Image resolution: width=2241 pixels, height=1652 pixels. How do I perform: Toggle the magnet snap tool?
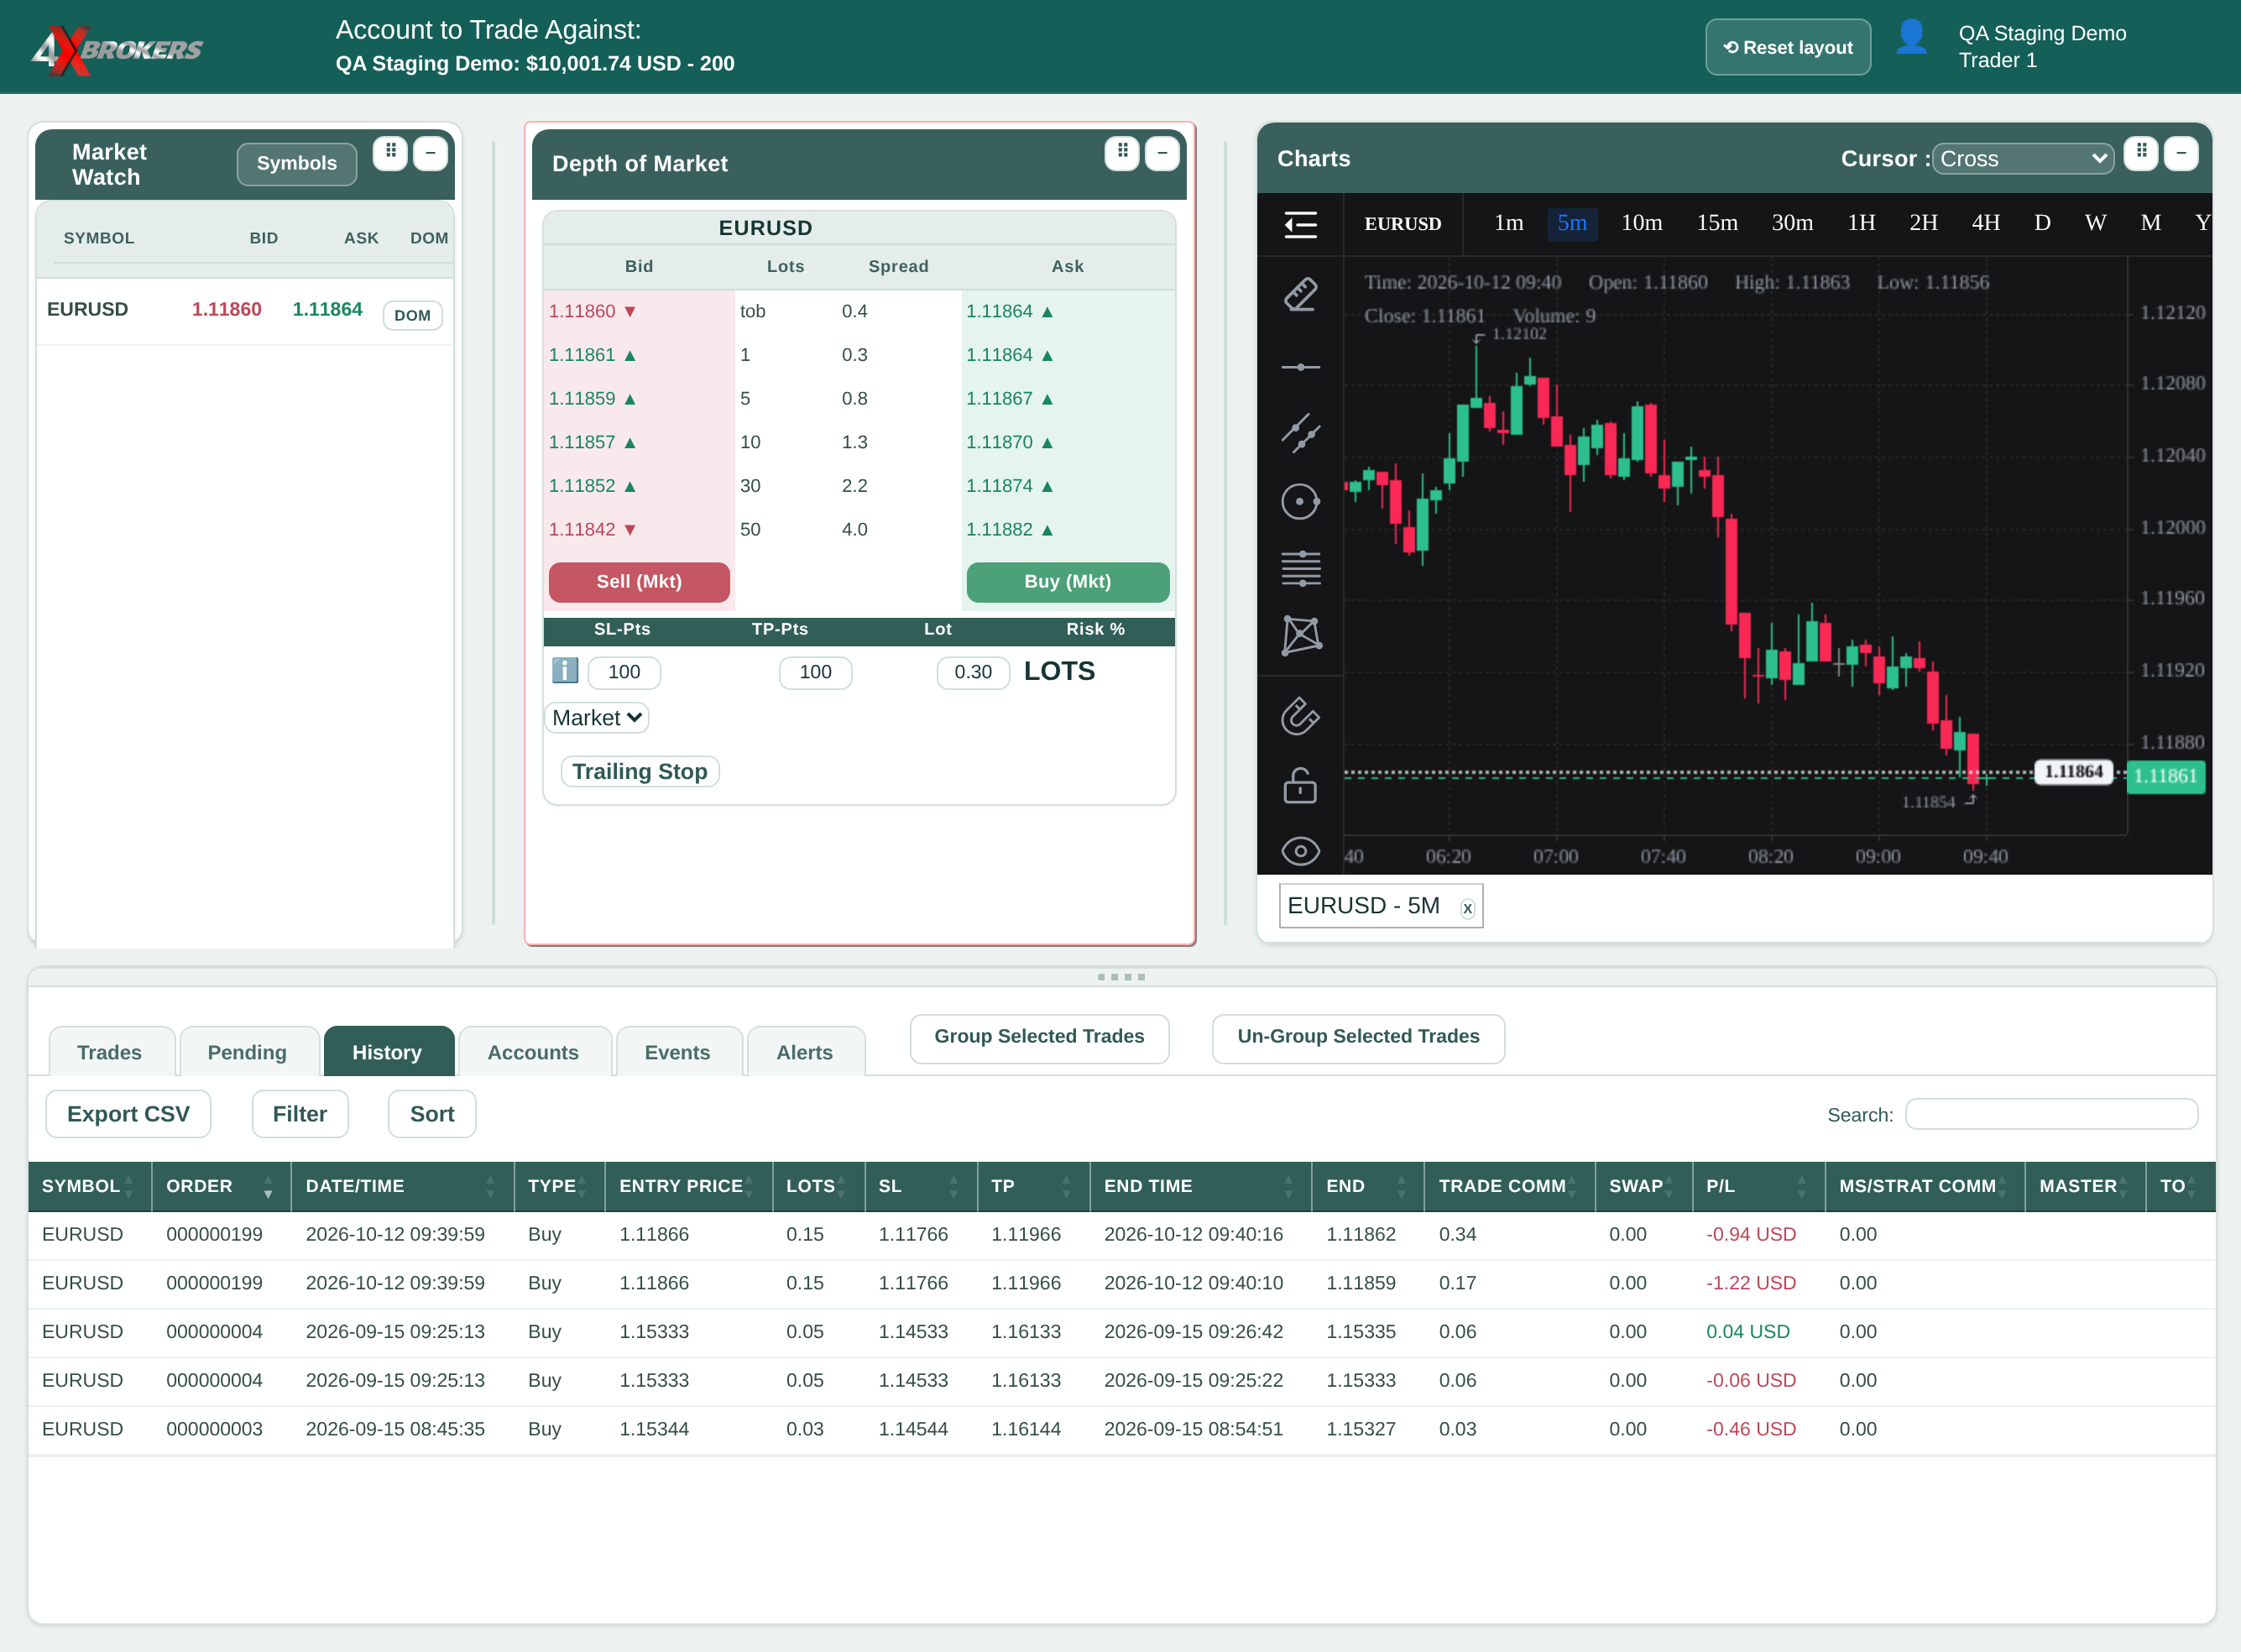point(1300,716)
